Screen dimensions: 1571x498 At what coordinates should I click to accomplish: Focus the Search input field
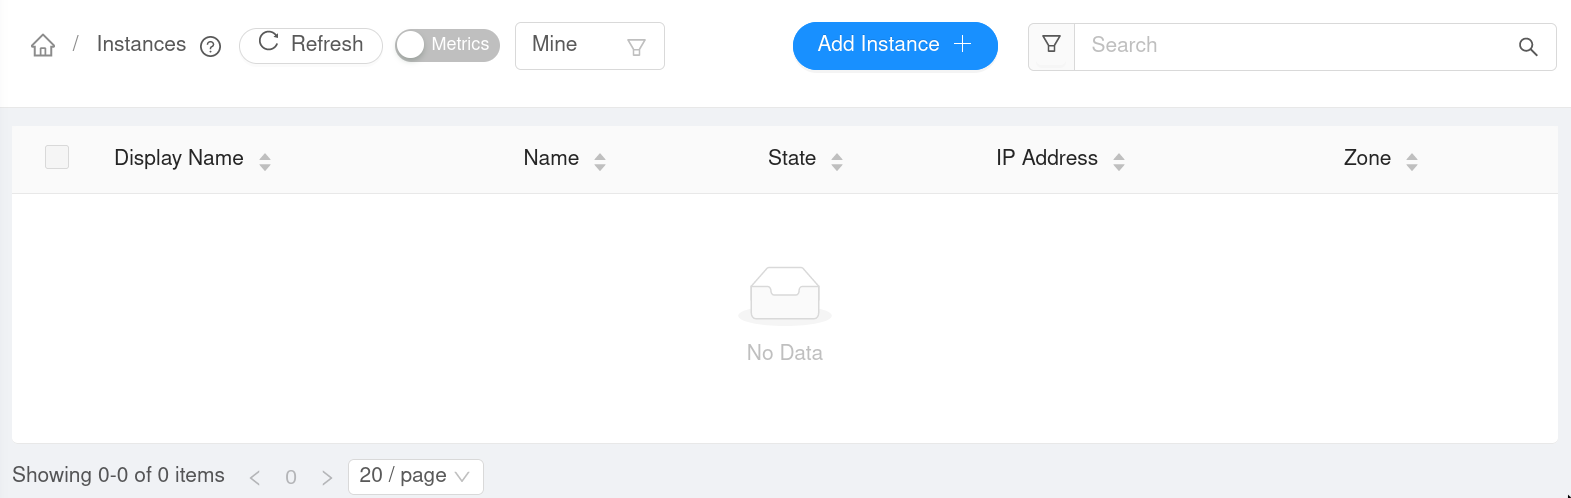pos(1295,46)
